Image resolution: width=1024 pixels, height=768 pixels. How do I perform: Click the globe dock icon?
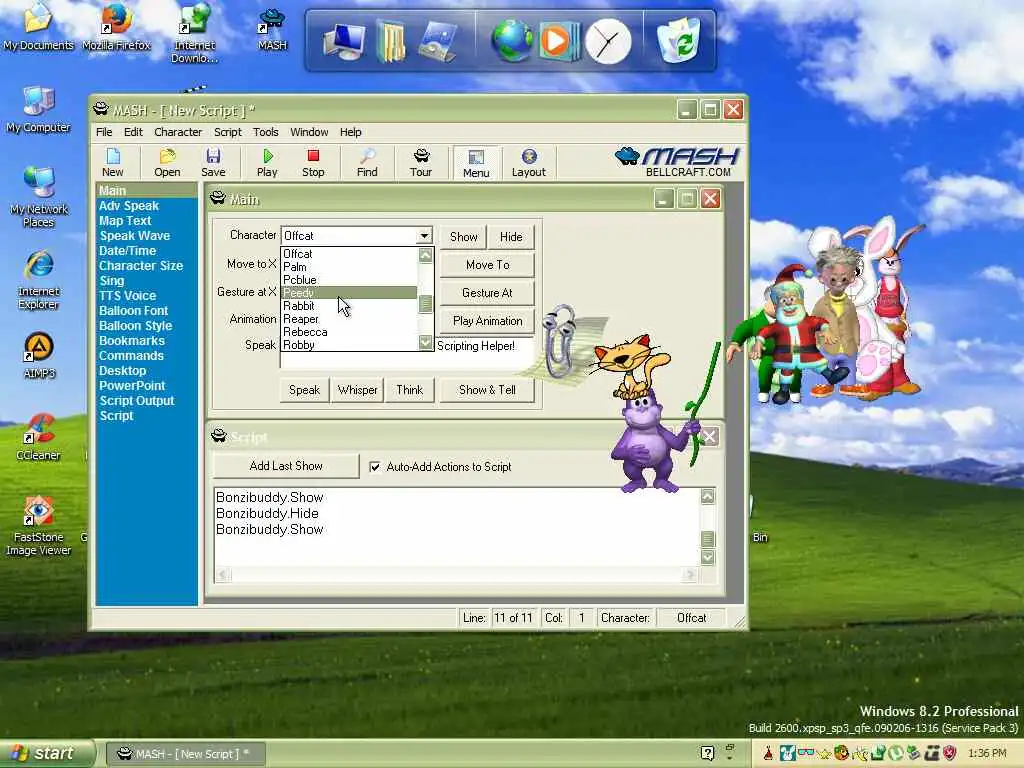(x=511, y=41)
